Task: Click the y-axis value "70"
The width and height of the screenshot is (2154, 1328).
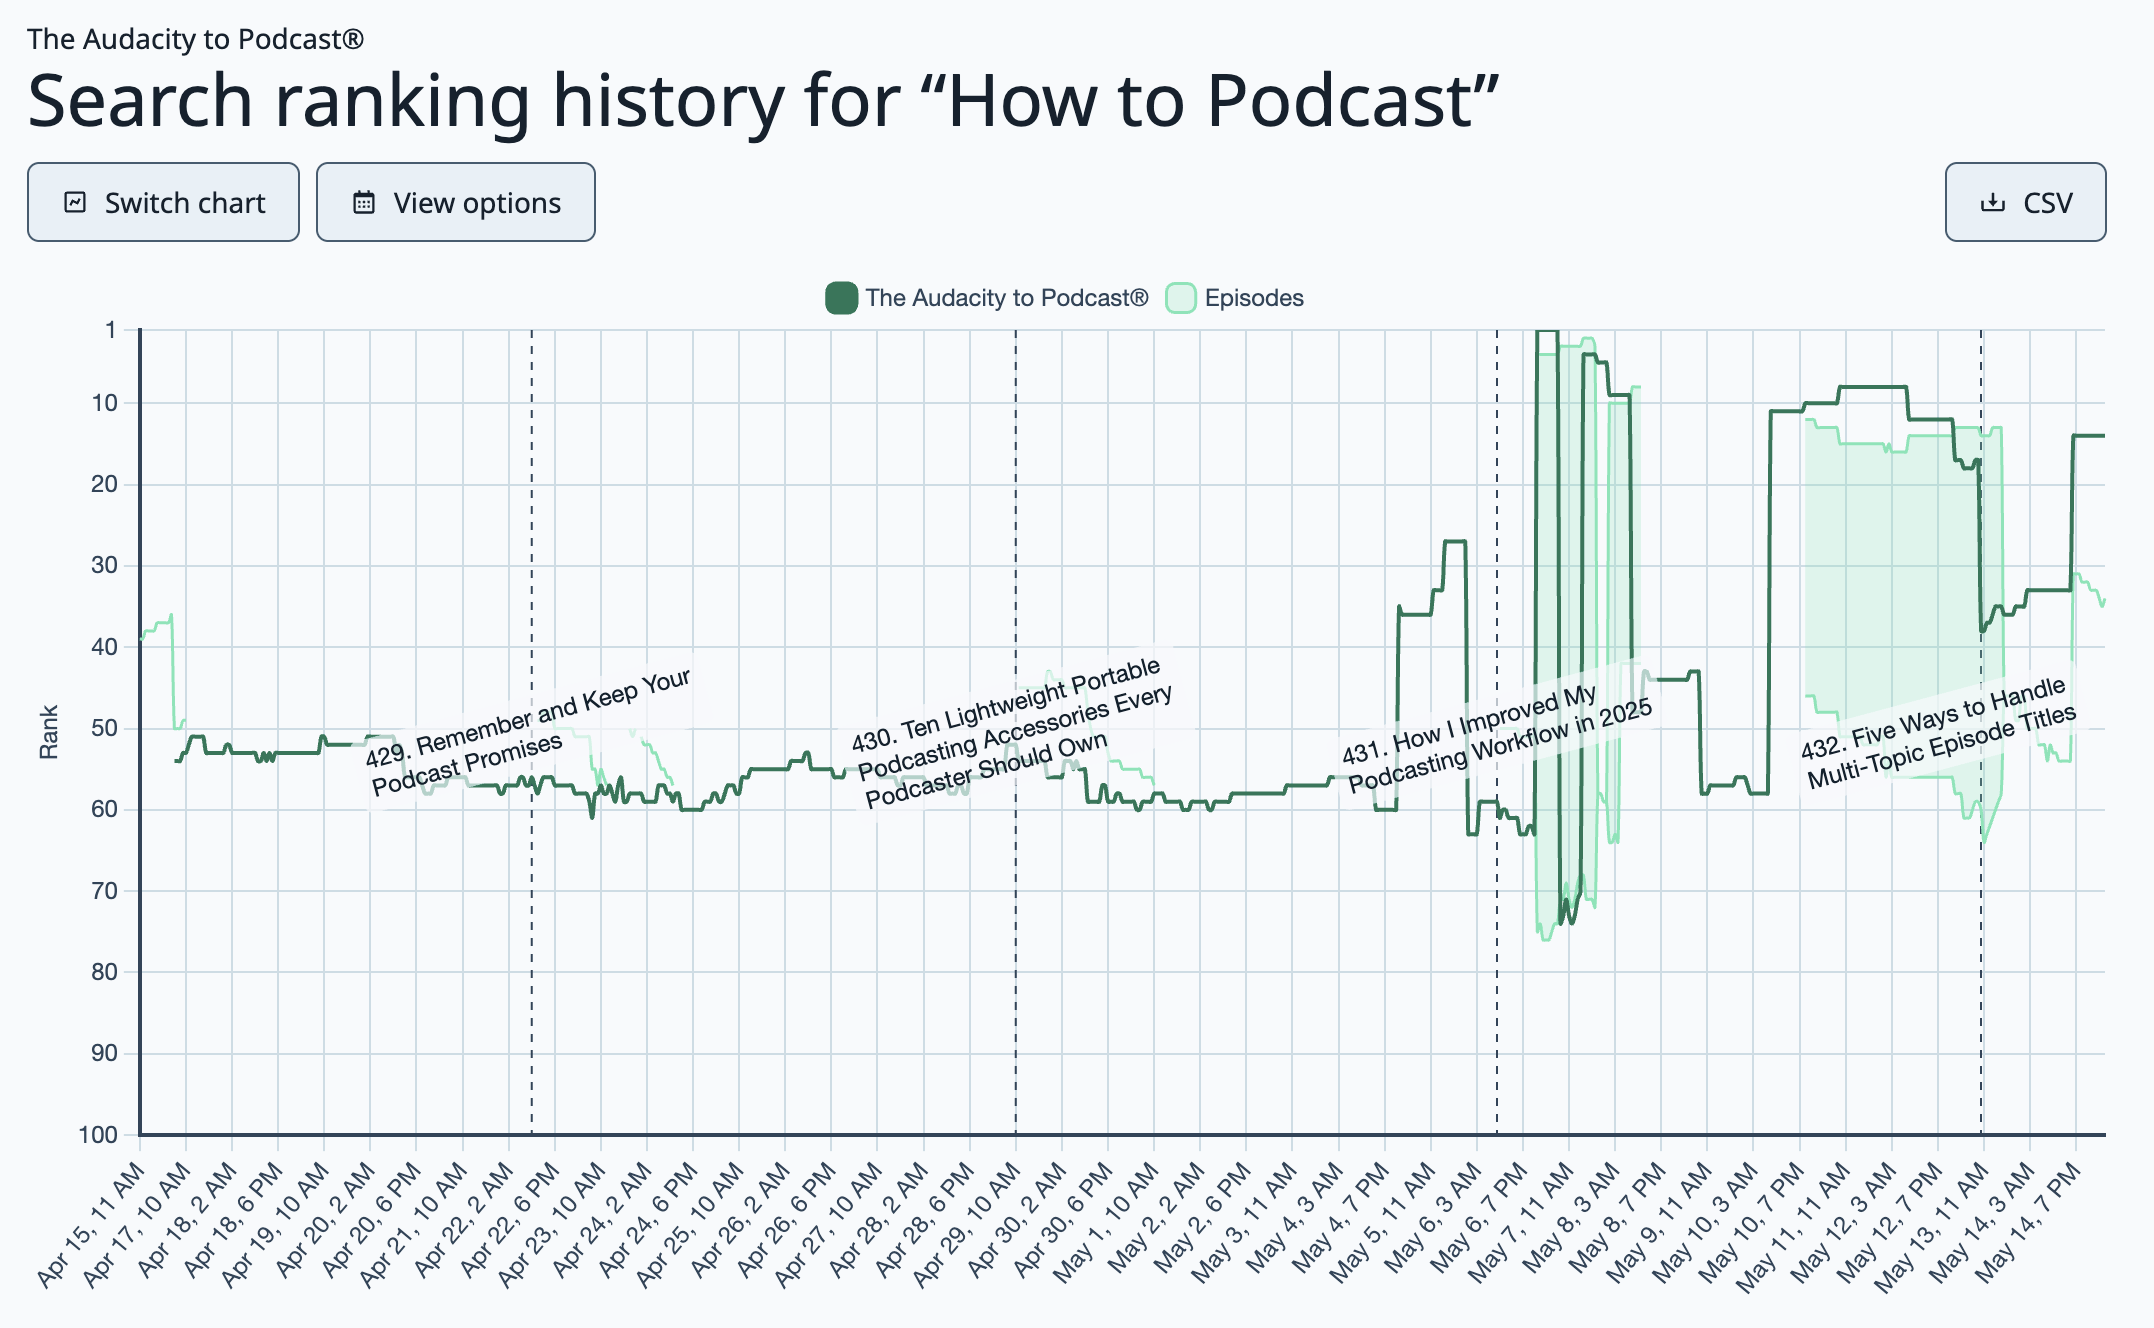Action: 104,890
